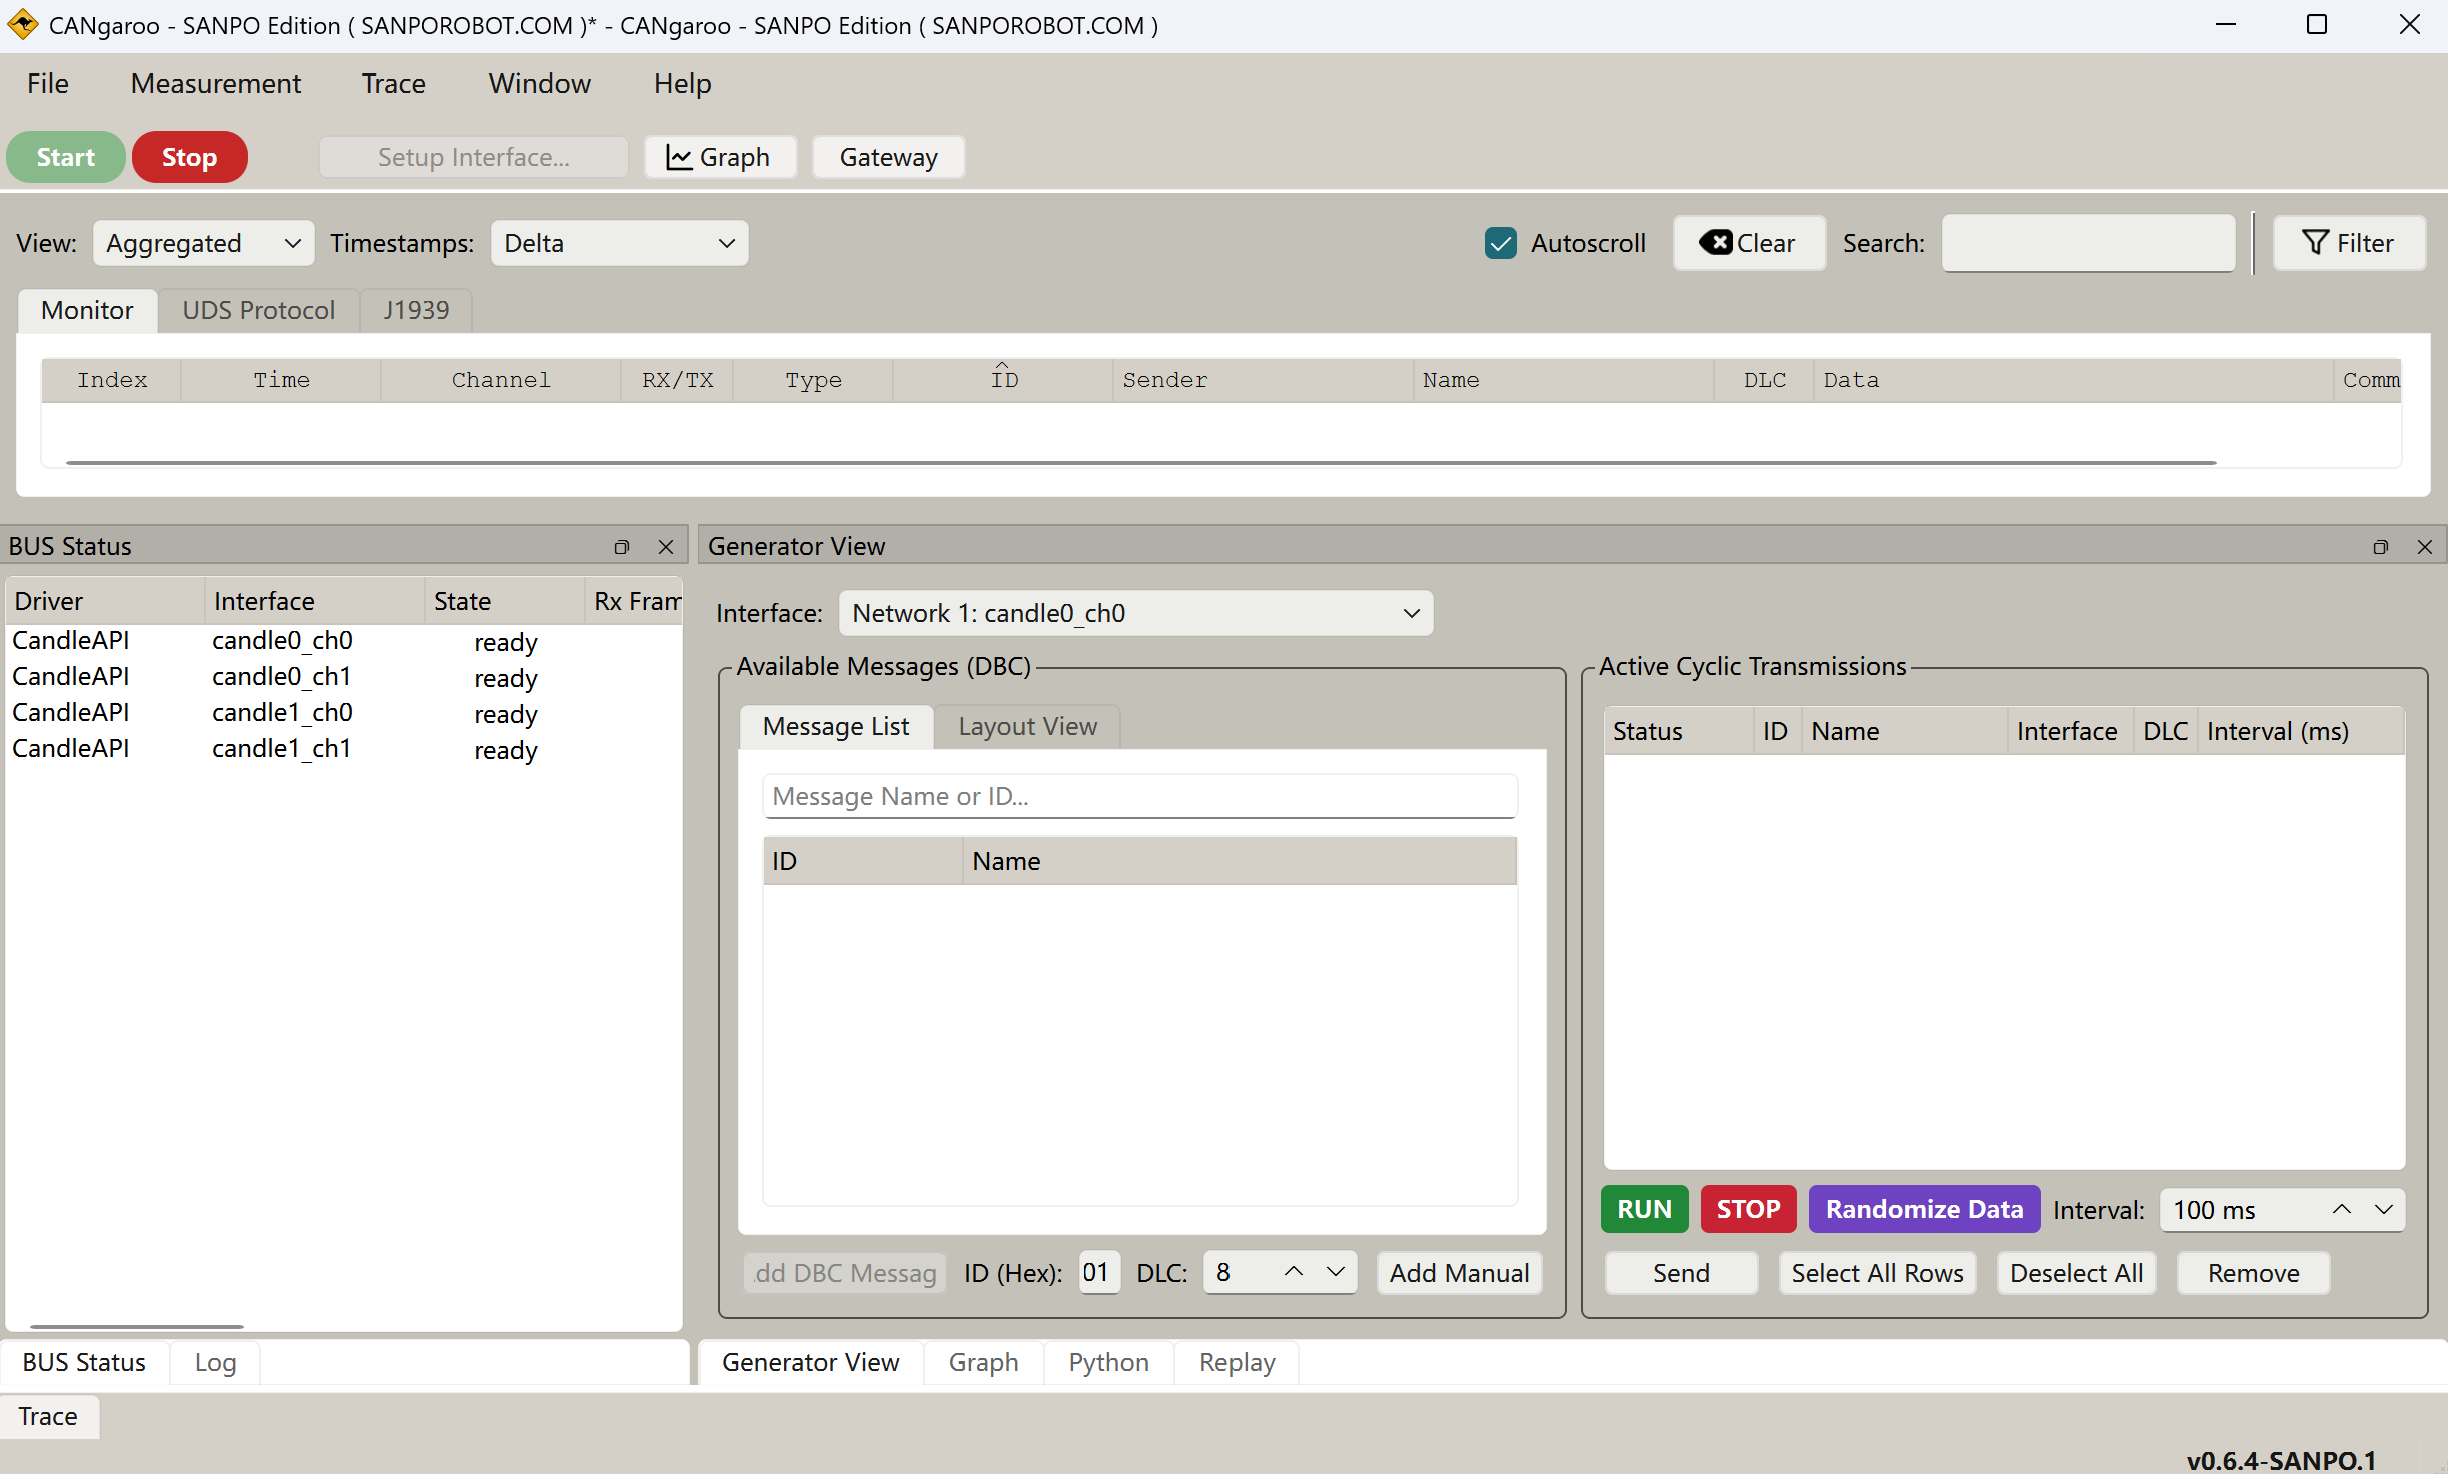Open the Measurement menu
The width and height of the screenshot is (2448, 1474).
pos(216,84)
